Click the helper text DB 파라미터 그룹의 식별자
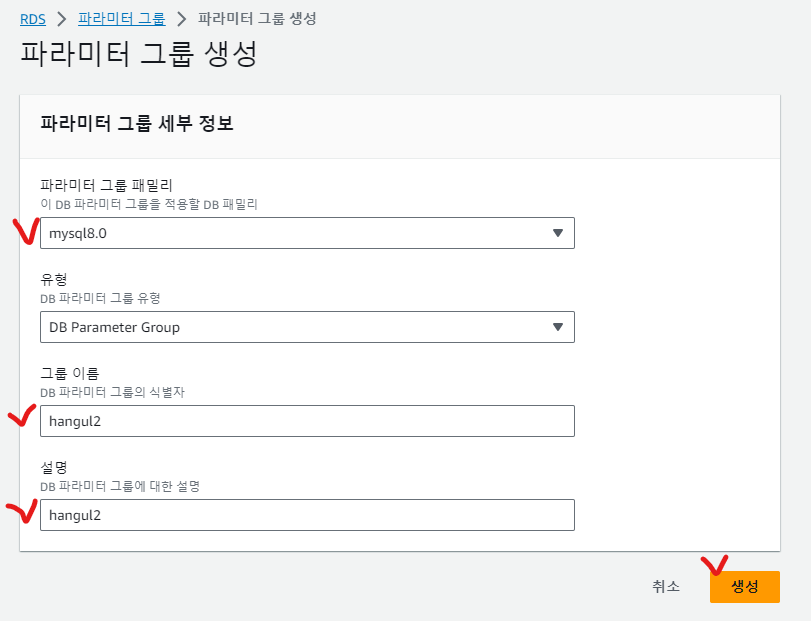 112,392
